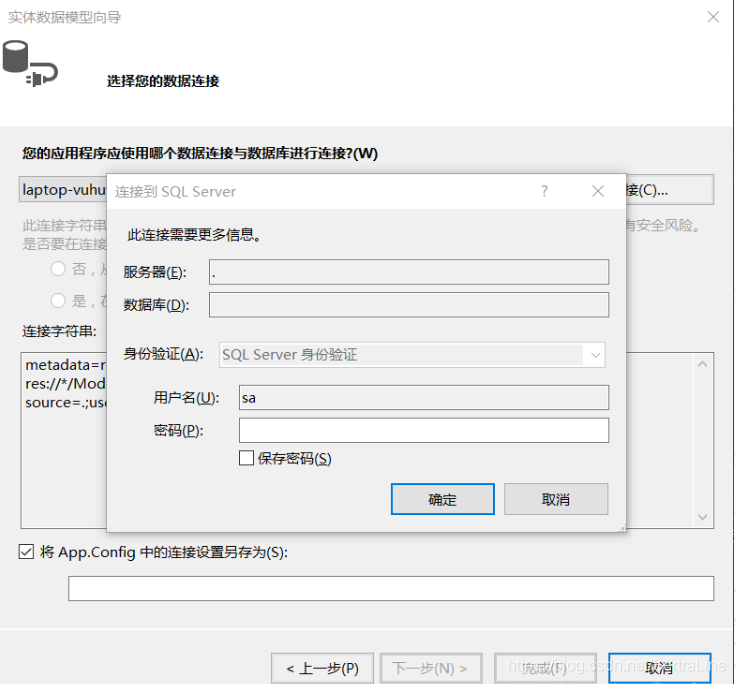
Task: Click the connection string text area
Action: tap(64, 440)
